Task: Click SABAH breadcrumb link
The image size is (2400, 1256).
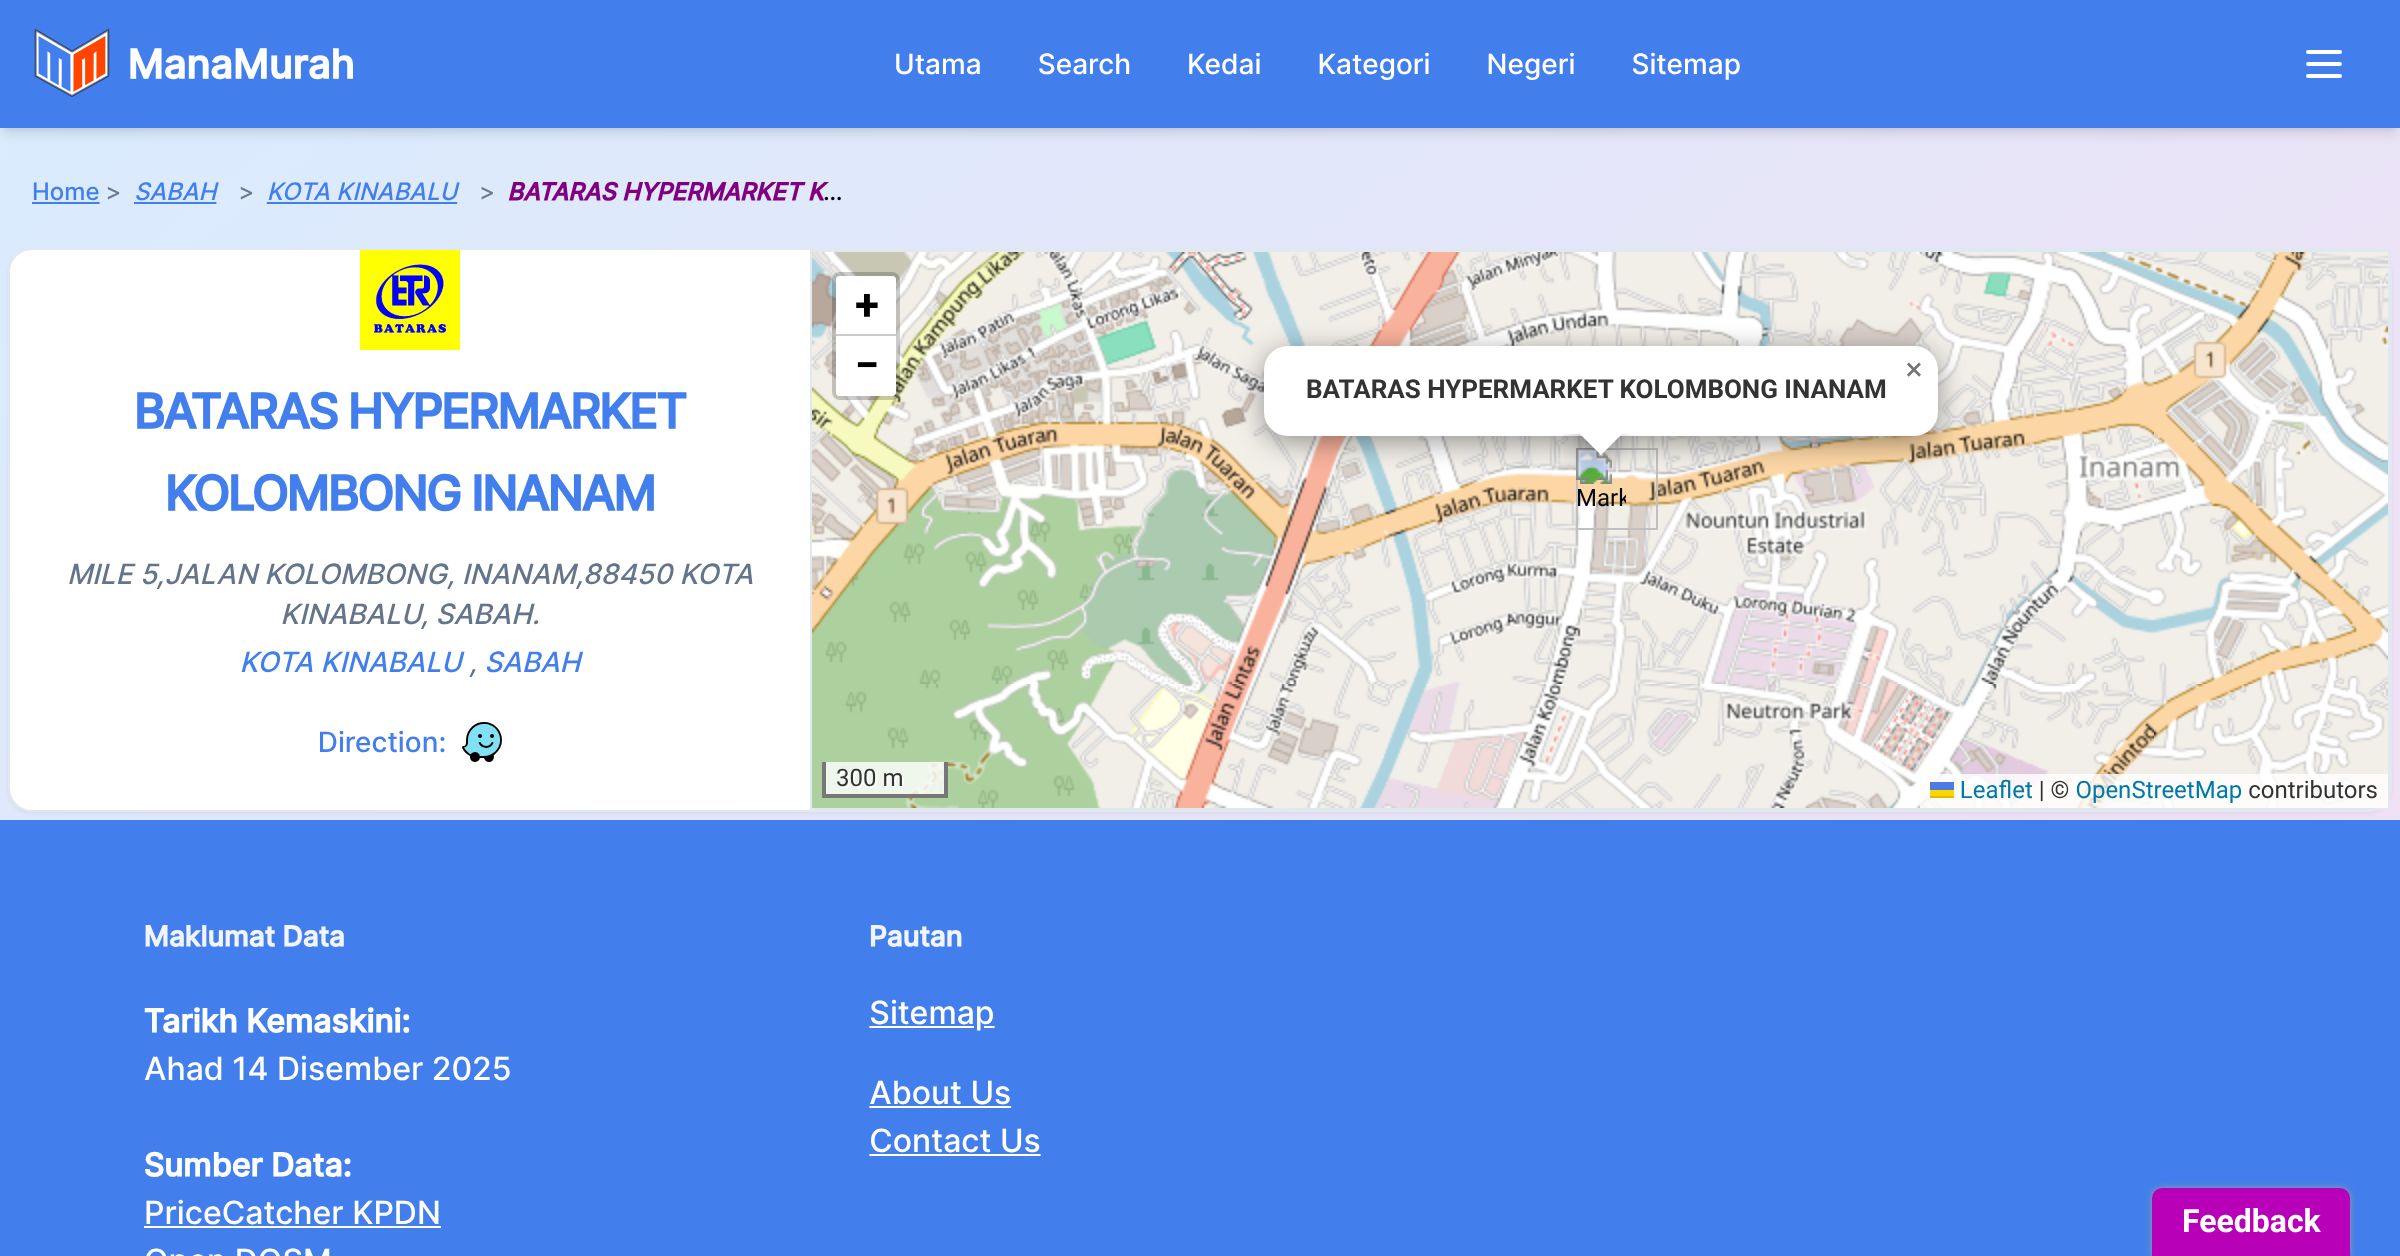Action: click(176, 191)
